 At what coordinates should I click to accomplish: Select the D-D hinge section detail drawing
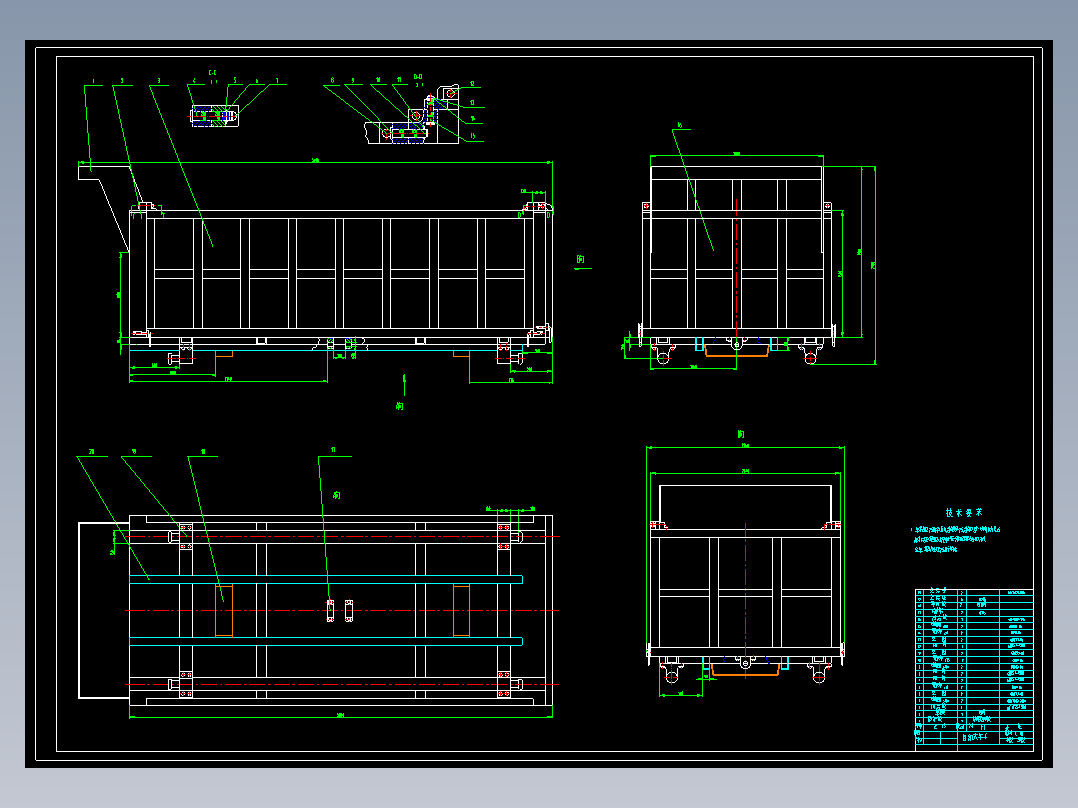(412, 116)
